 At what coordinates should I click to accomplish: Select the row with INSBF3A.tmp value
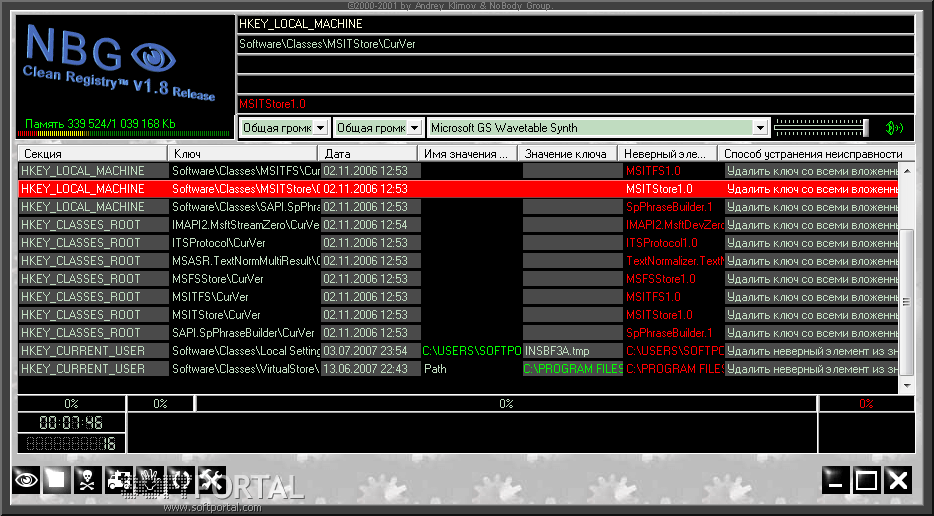pyautogui.click(x=570, y=351)
